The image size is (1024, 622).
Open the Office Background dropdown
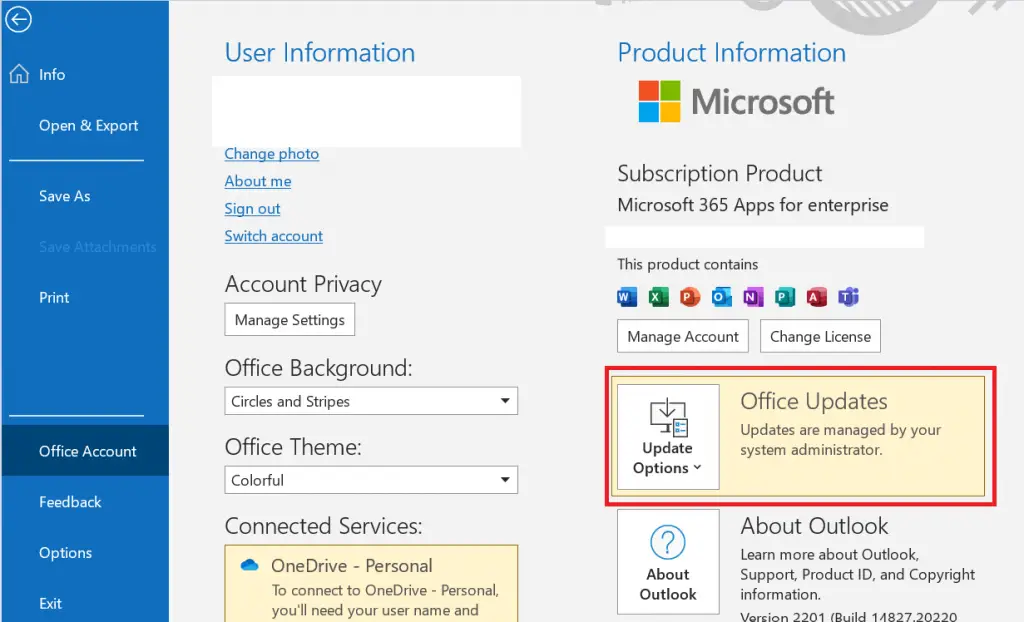click(x=371, y=401)
